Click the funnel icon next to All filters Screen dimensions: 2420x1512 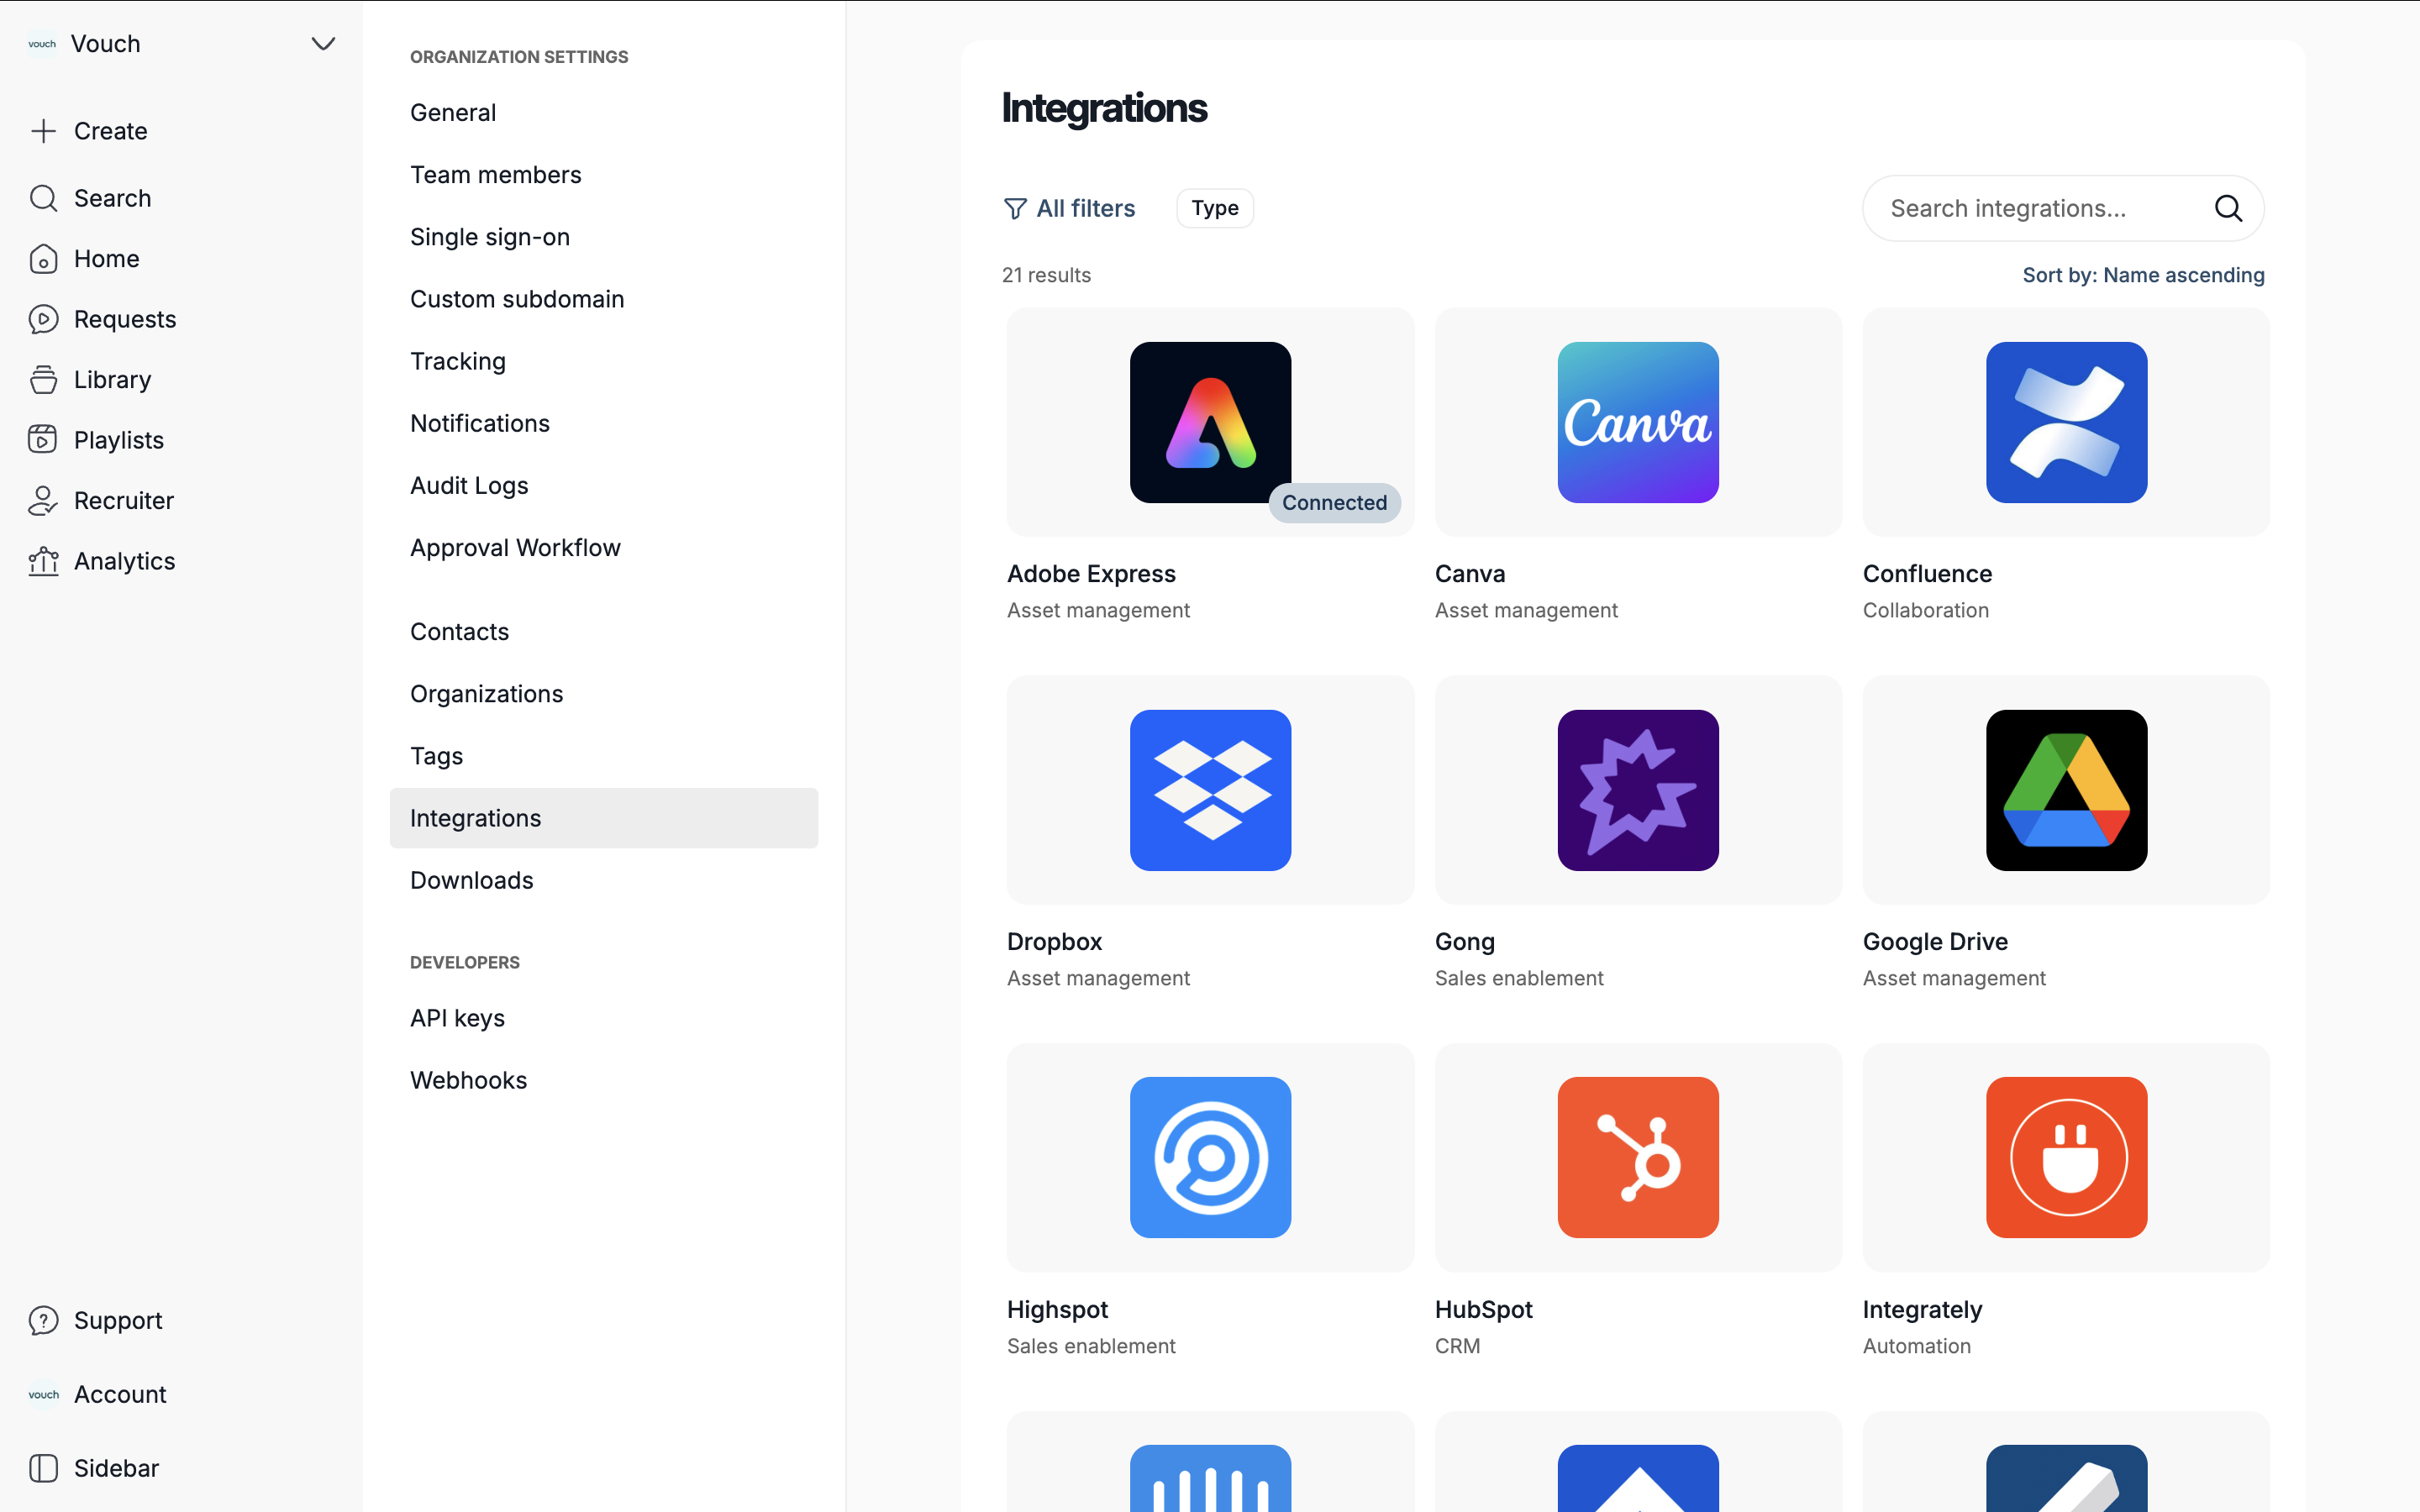pyautogui.click(x=1015, y=208)
